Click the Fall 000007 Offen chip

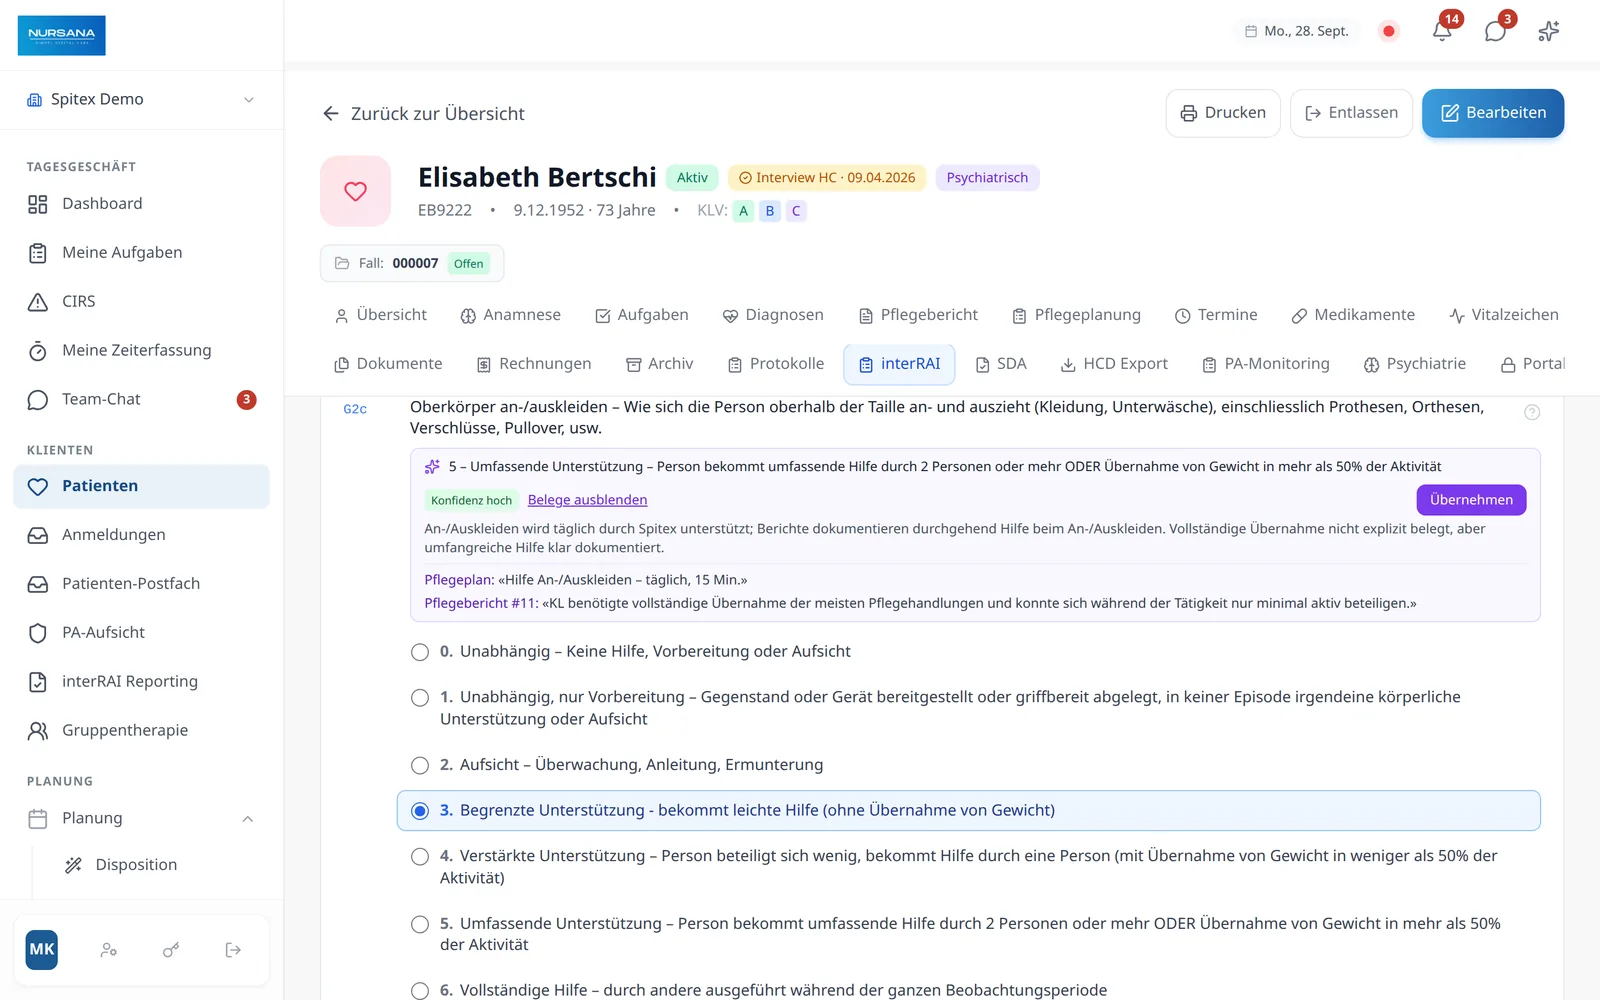tap(412, 264)
